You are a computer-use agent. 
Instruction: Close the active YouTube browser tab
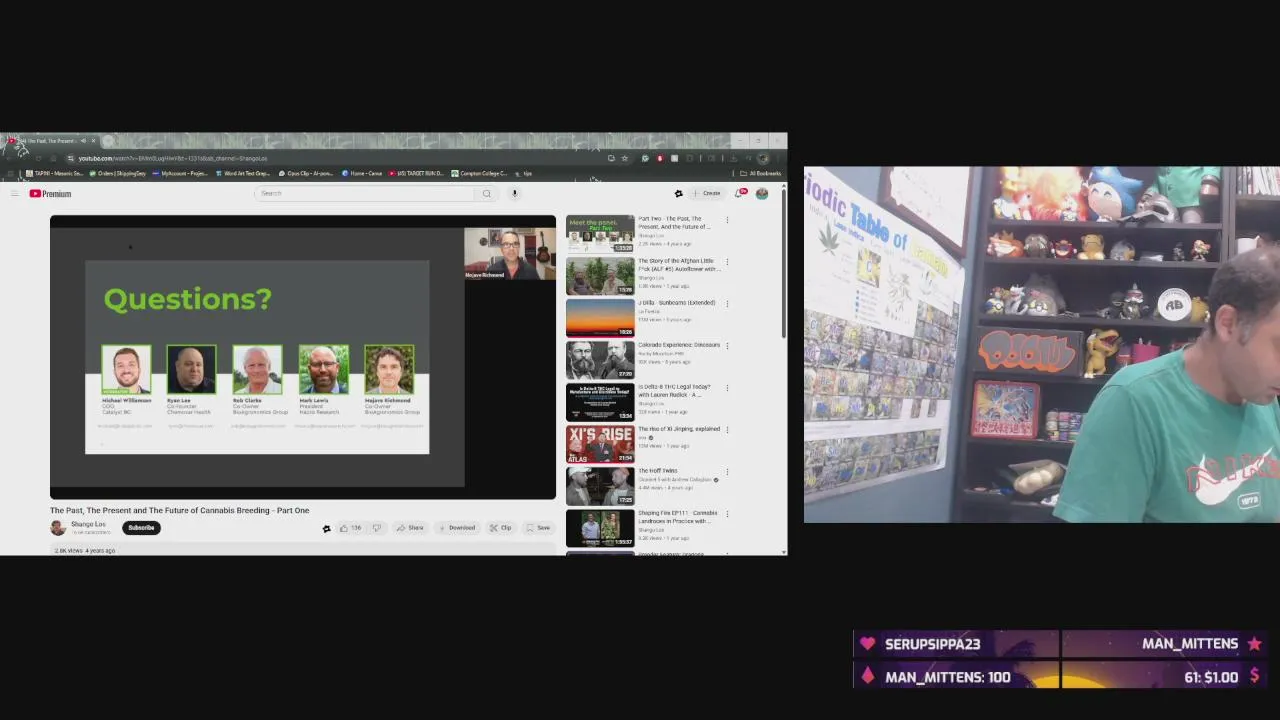[x=93, y=141]
